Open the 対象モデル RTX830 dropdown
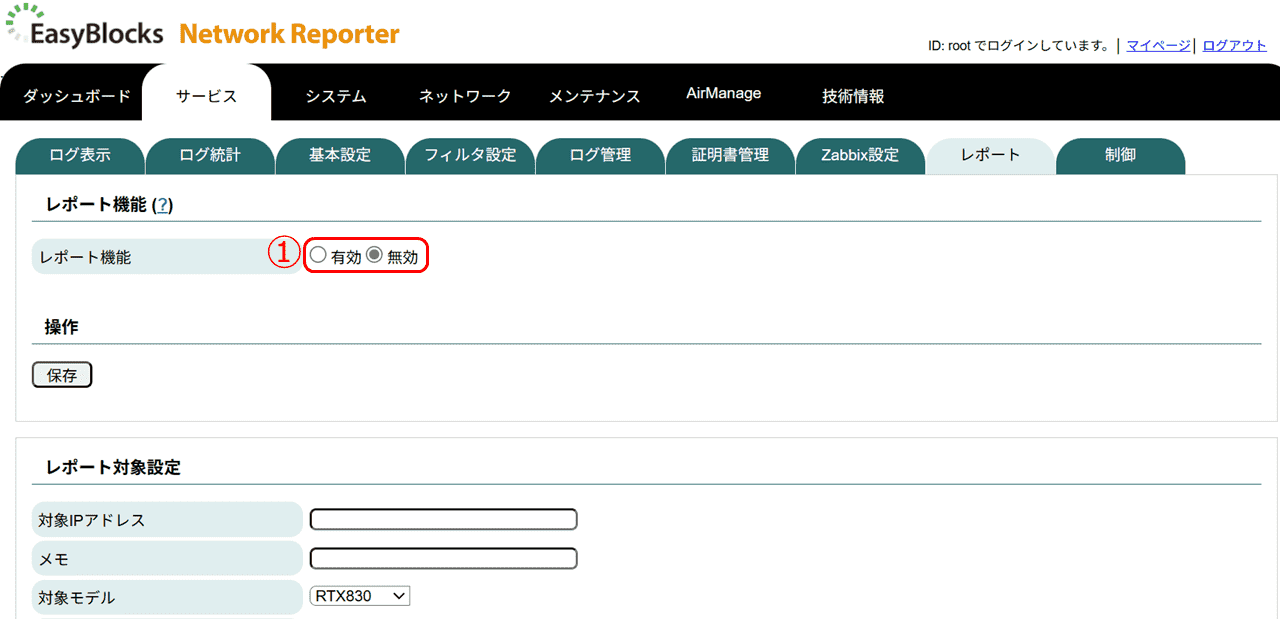The height and width of the screenshot is (619, 1280). [360, 596]
